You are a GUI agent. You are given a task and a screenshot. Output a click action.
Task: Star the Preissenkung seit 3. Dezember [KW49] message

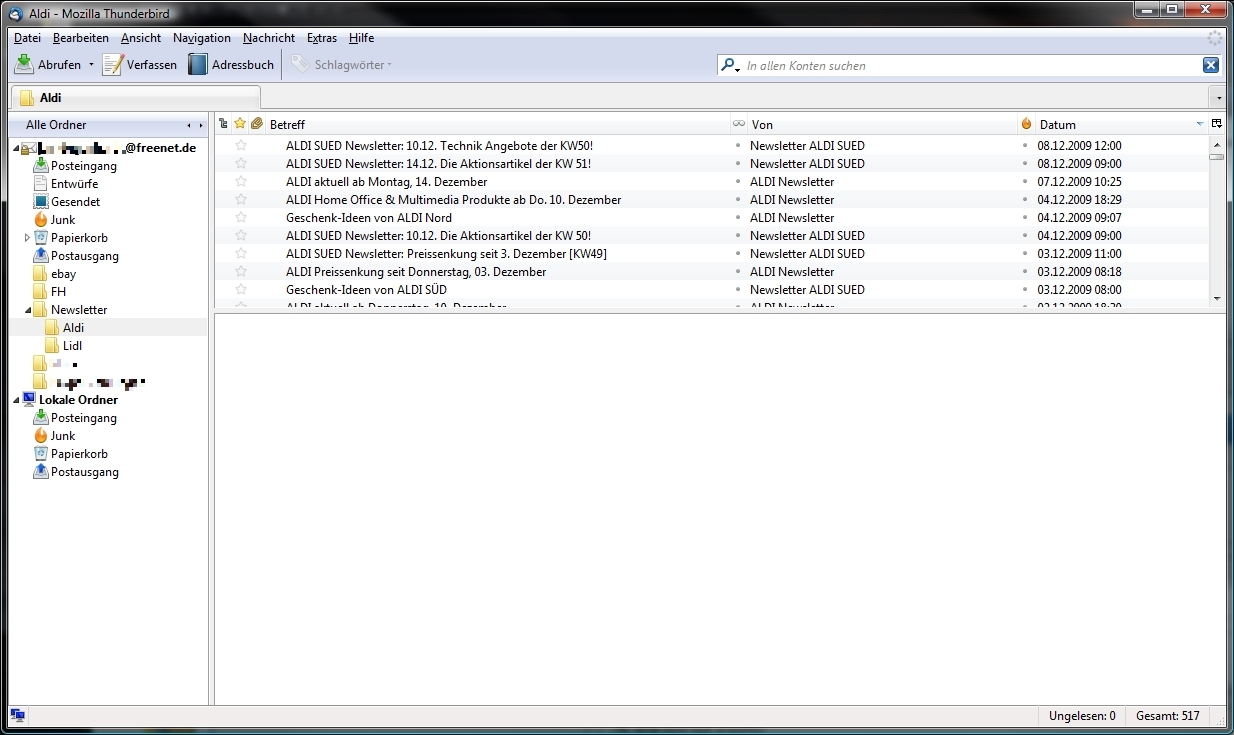pyautogui.click(x=240, y=254)
